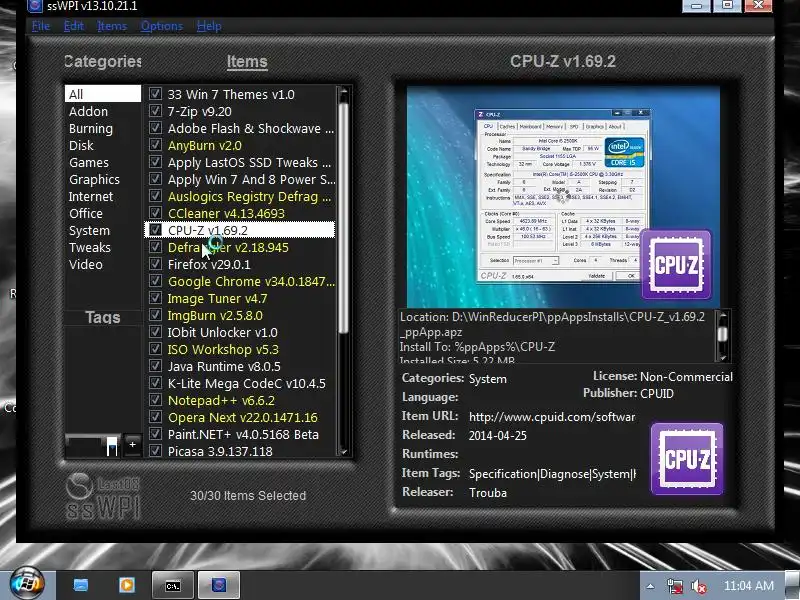Select Apply LastOS SSD Tweaks item
This screenshot has width=800, height=600.
pyautogui.click(x=249, y=162)
